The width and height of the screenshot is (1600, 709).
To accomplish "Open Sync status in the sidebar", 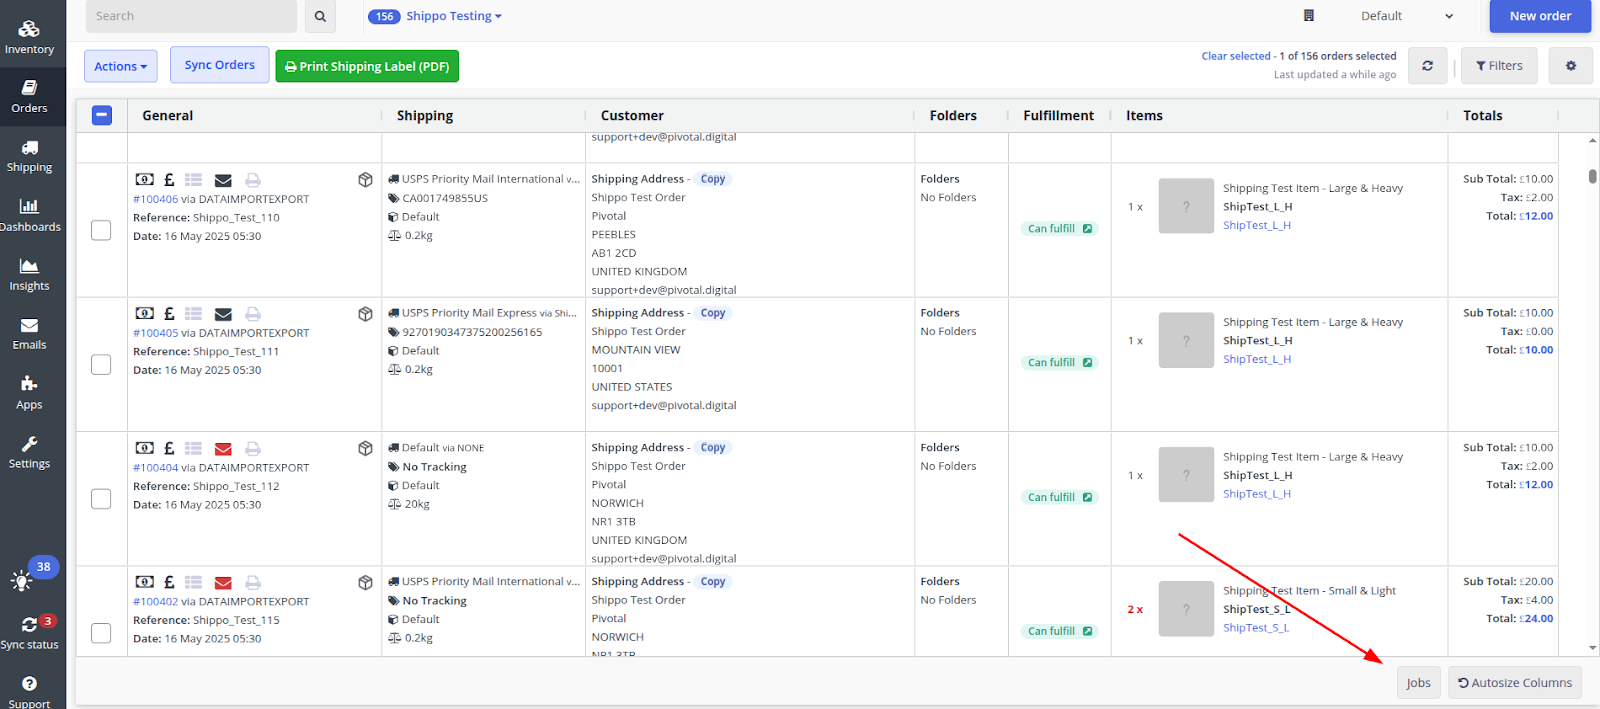I will click(30, 633).
